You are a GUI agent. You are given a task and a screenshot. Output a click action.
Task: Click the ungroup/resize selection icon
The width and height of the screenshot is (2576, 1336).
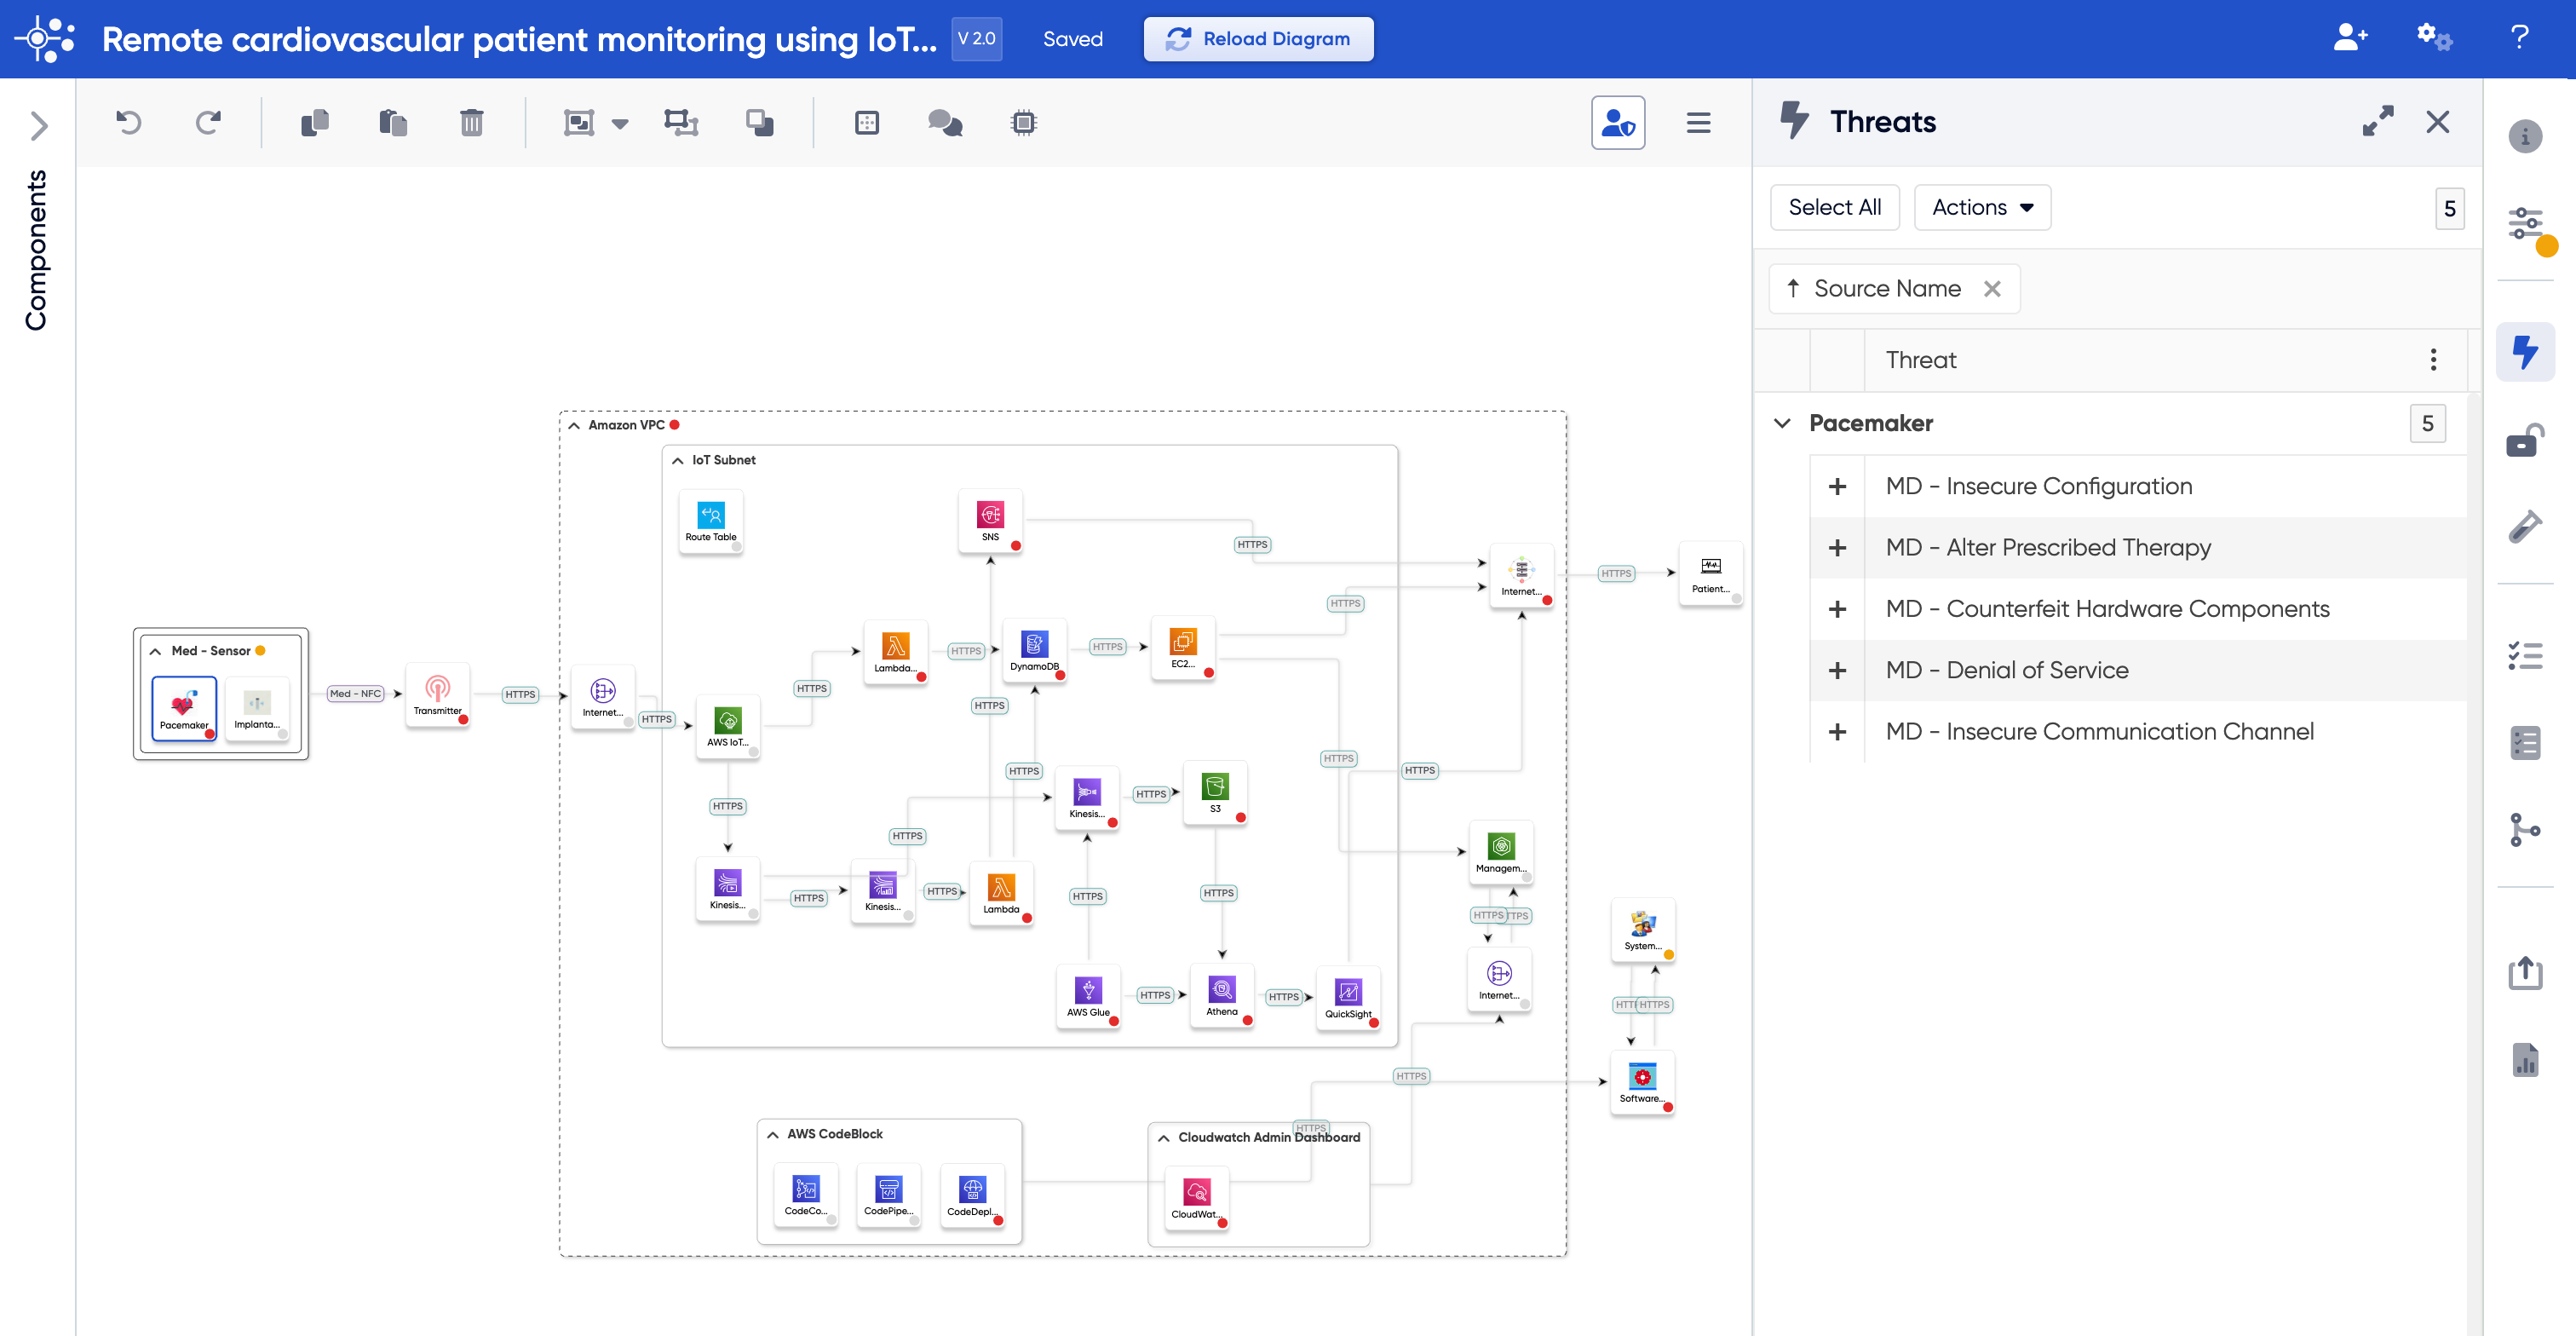coord(681,123)
